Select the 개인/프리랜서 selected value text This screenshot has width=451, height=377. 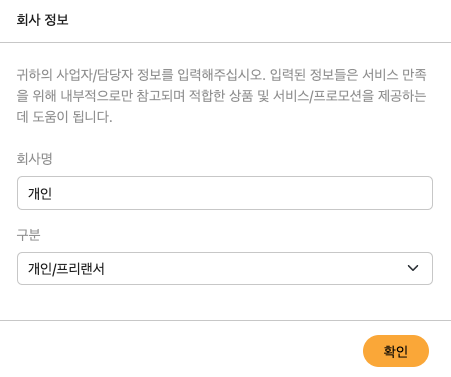click(x=66, y=269)
